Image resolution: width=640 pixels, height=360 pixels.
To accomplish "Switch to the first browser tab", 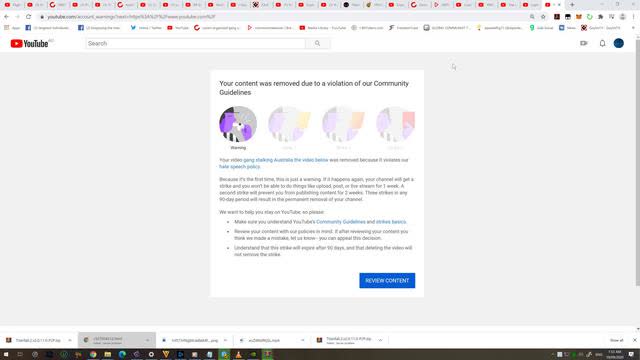I will click(12, 5).
